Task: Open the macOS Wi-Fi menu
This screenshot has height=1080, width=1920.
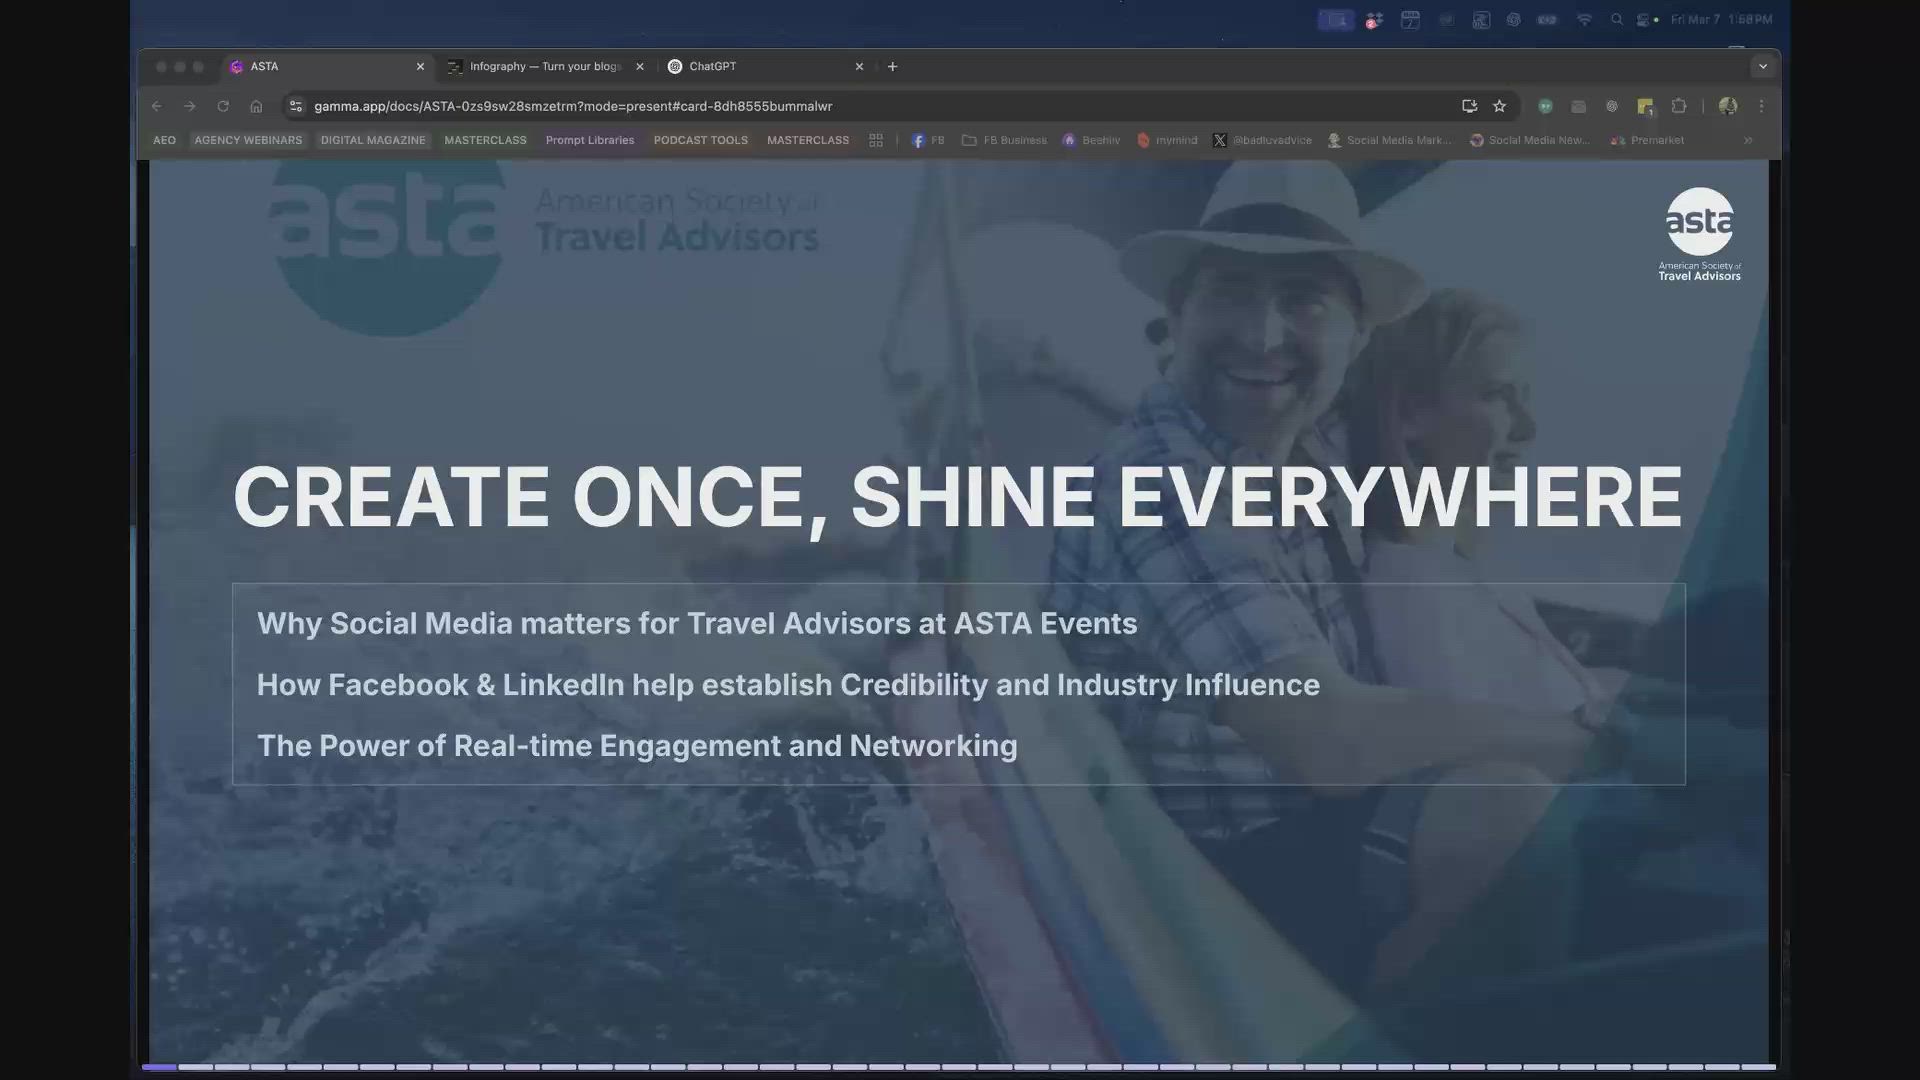Action: [1583, 19]
